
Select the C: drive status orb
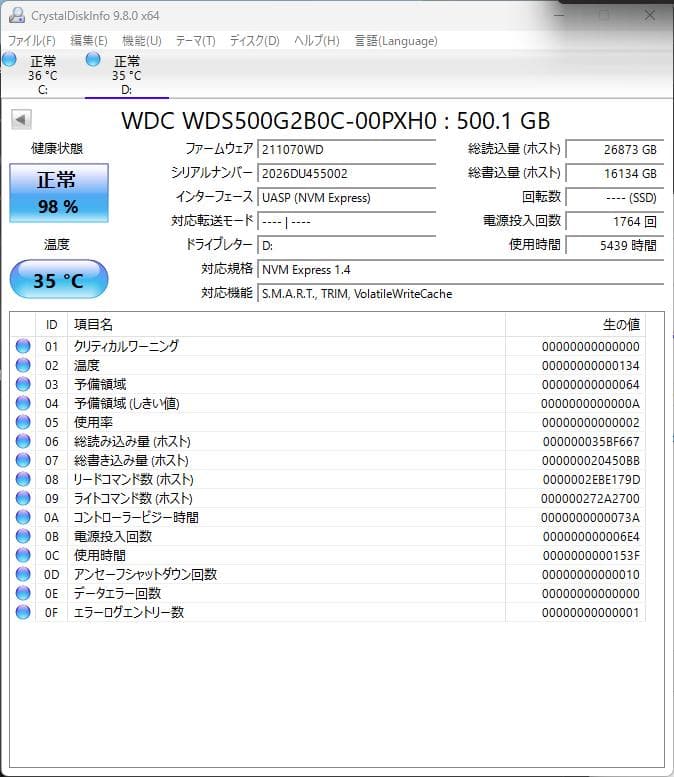[9, 59]
